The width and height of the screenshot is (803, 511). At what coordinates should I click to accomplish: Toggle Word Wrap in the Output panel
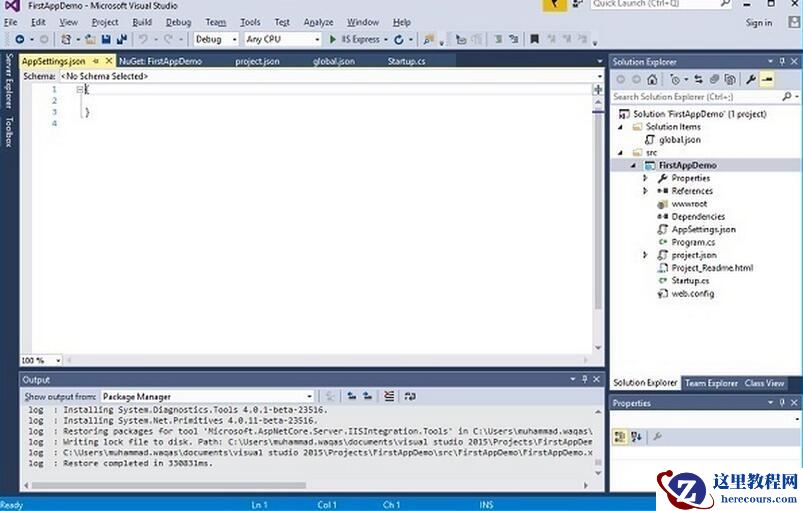tap(410, 396)
